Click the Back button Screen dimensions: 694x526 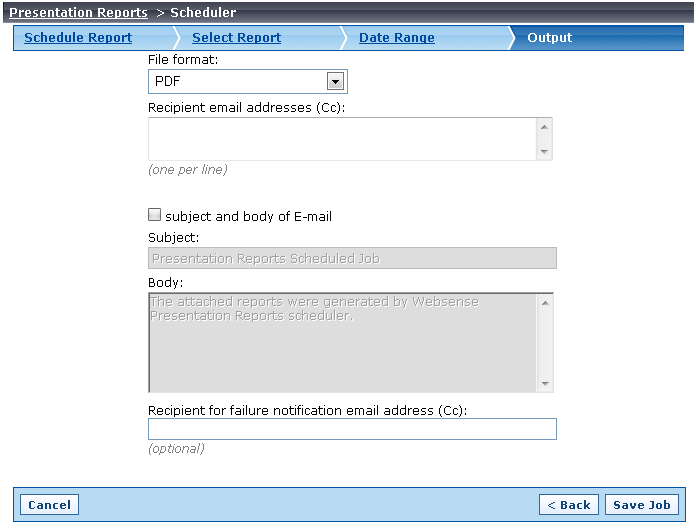pyautogui.click(x=569, y=505)
